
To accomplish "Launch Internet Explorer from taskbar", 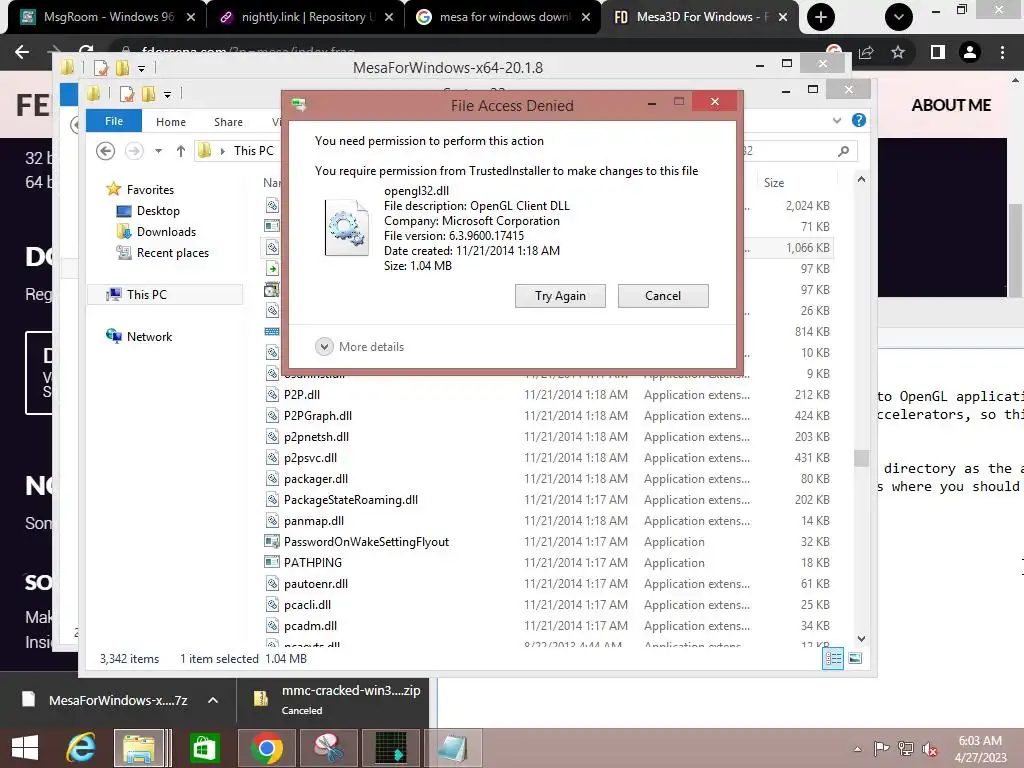I will point(81,748).
